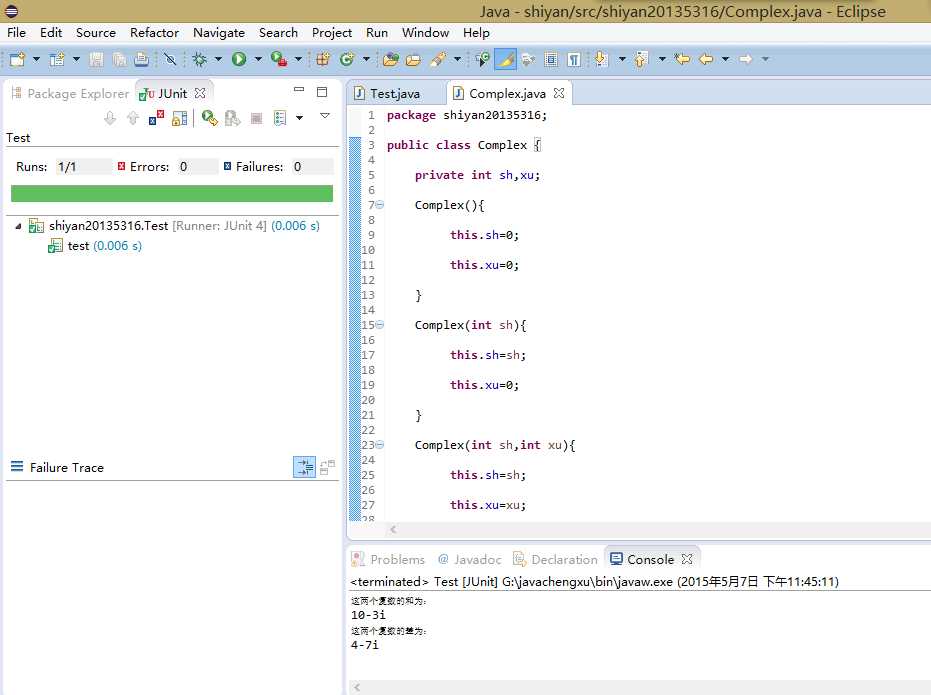This screenshot has height=695, width=931.
Task: Rerun Test icon in JUnit view
Action: (x=209, y=118)
